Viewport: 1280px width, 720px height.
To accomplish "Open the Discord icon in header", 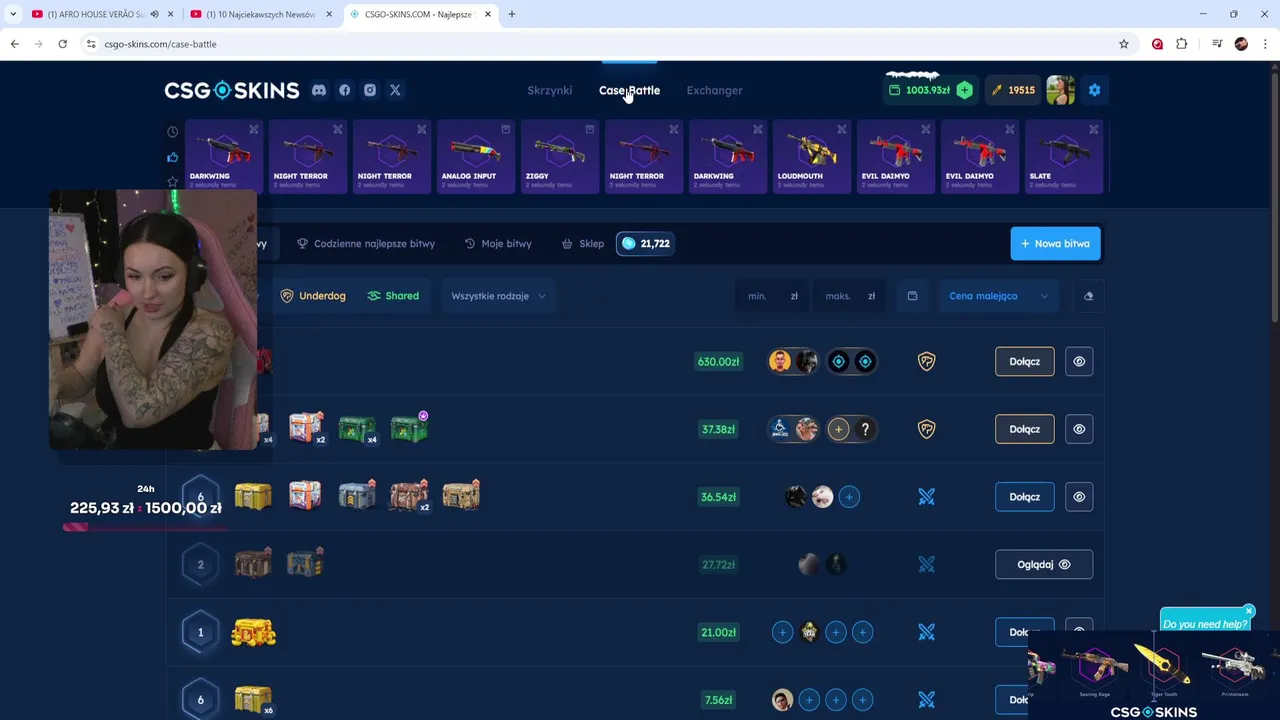I will coord(318,90).
